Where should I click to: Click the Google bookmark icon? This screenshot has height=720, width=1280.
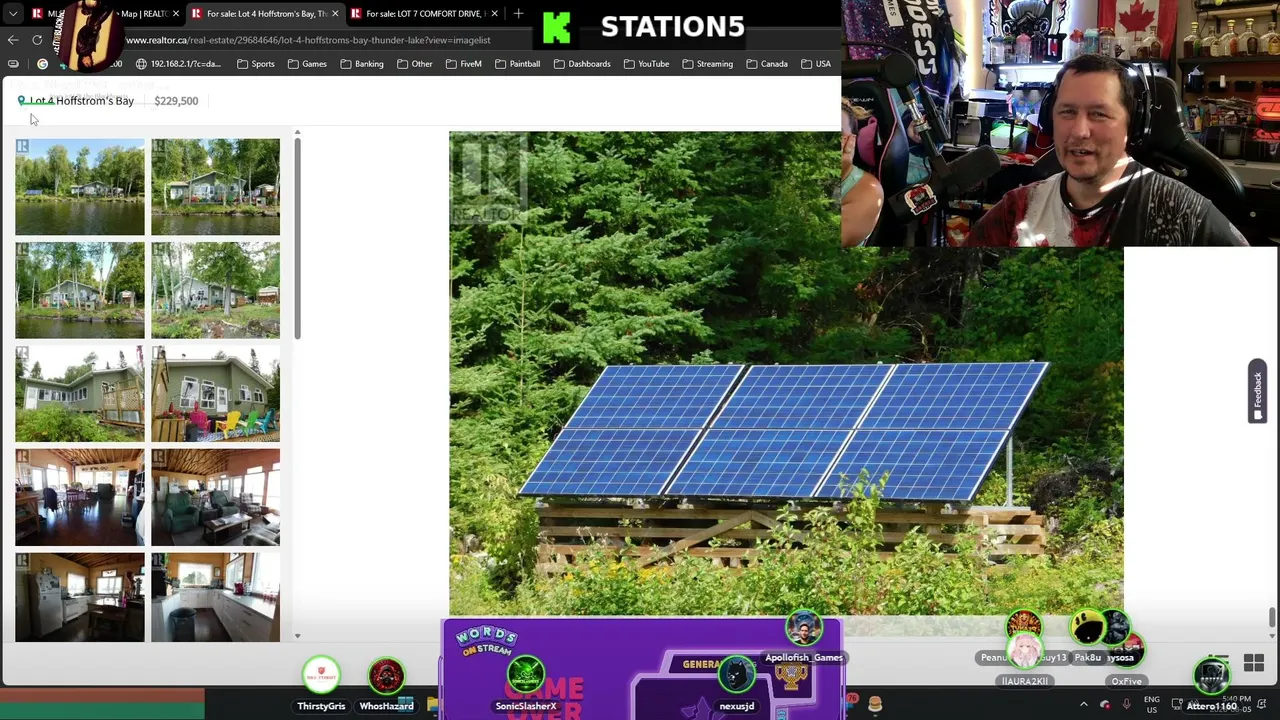42,64
